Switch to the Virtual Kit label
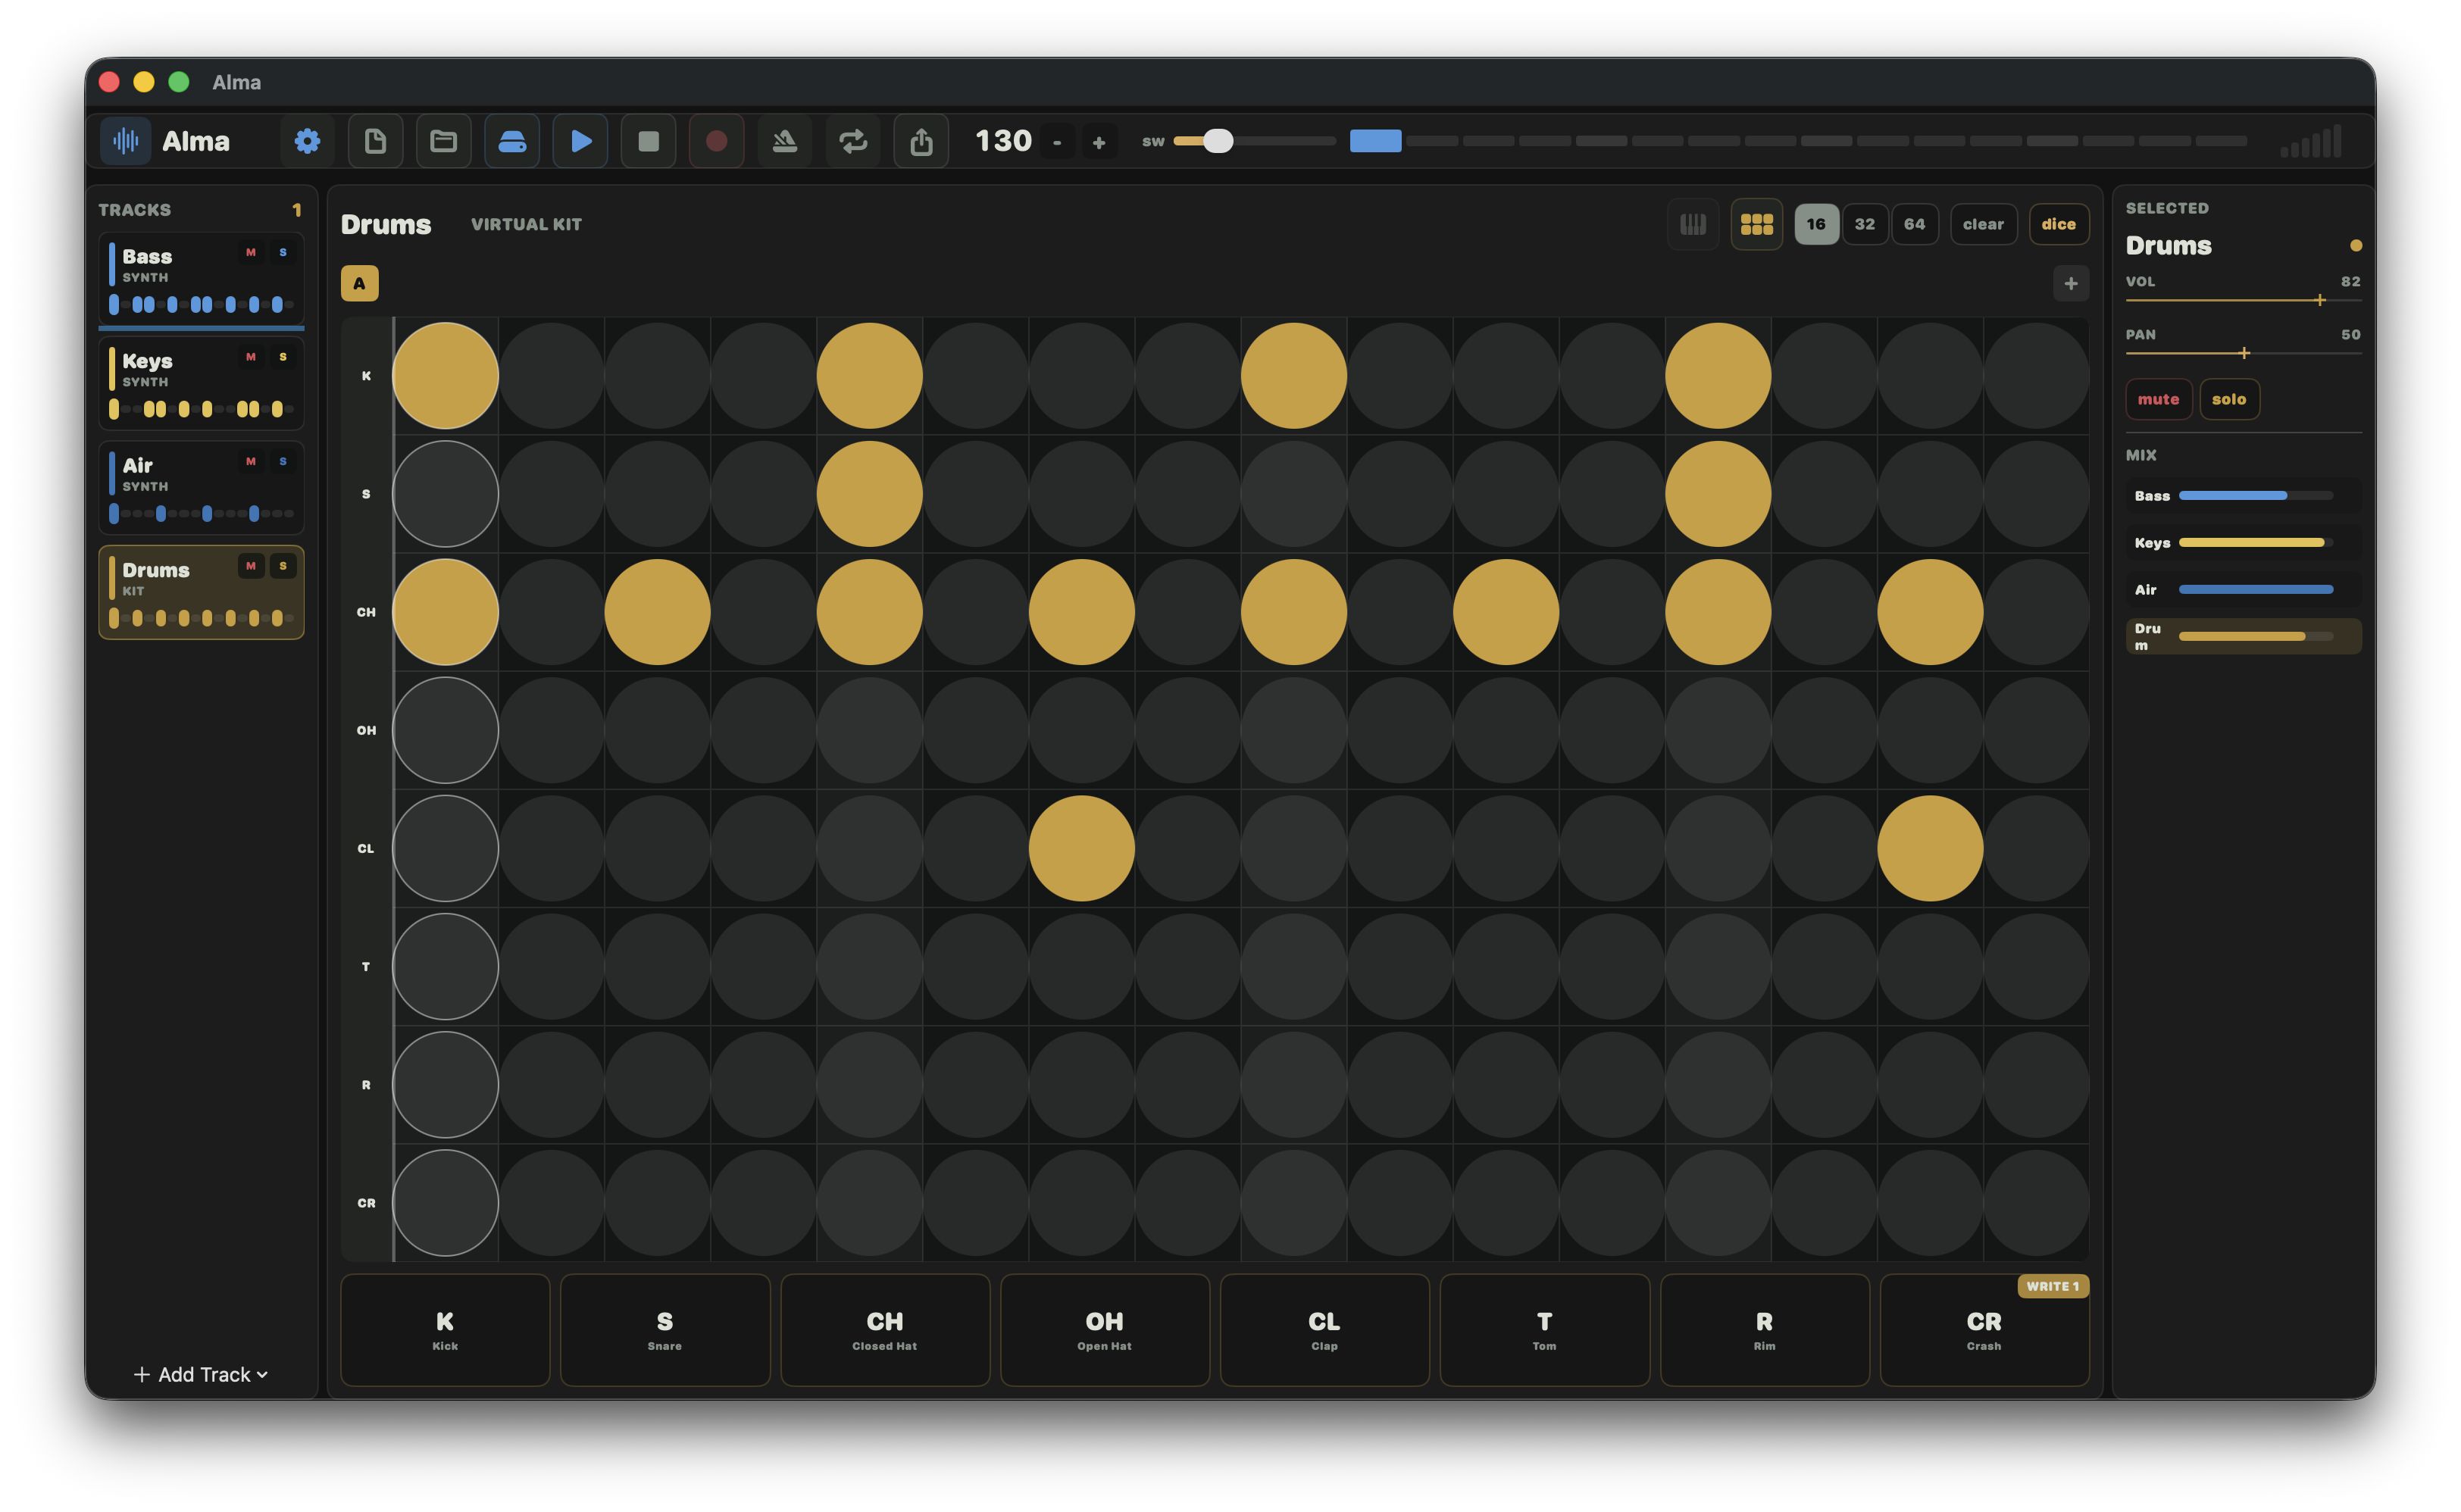 click(x=526, y=224)
